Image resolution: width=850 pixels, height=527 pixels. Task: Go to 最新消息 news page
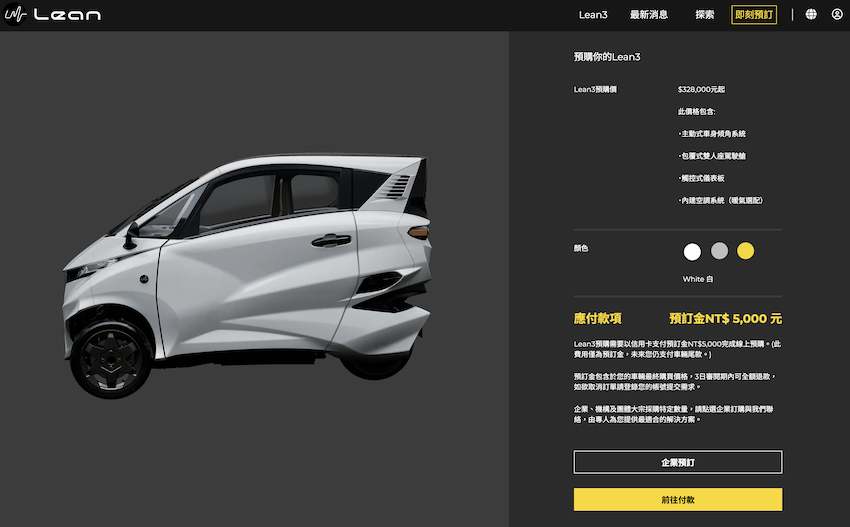pyautogui.click(x=648, y=15)
